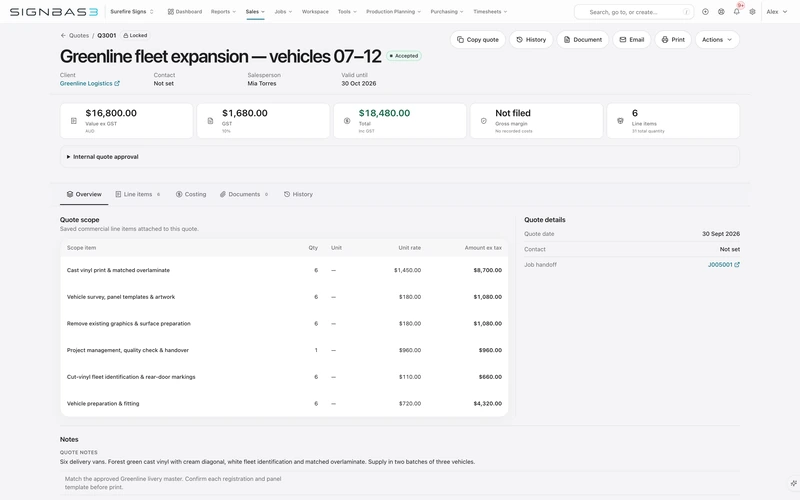Switch to the Overview tab

[x=84, y=194]
